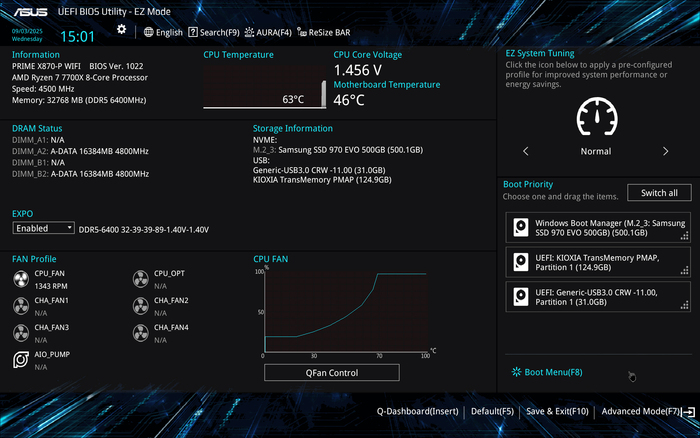Click the CPU_OPT fan icon

tap(140, 278)
